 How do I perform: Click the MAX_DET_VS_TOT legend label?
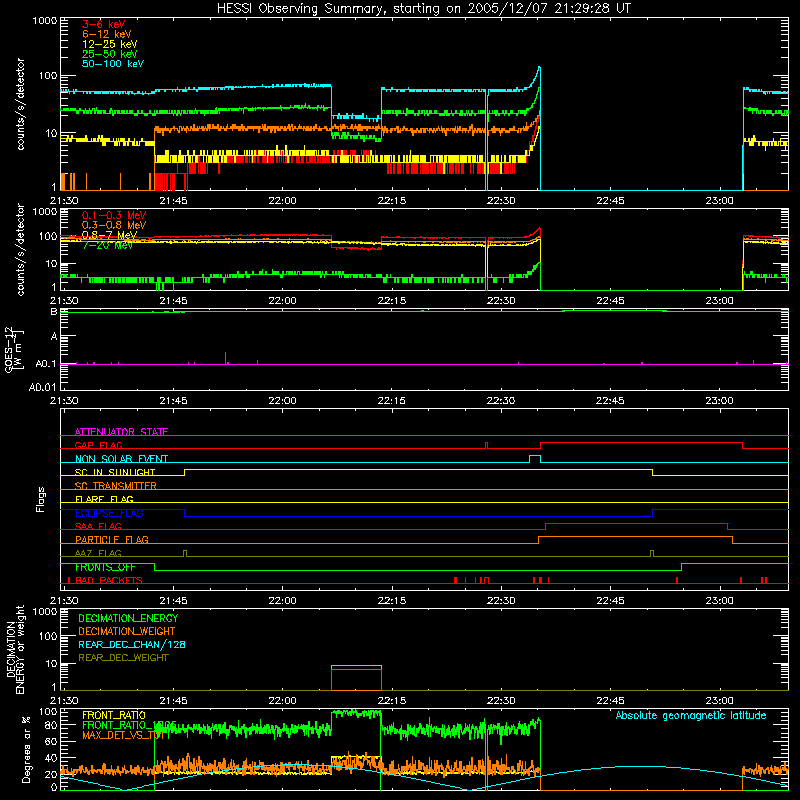point(124,735)
